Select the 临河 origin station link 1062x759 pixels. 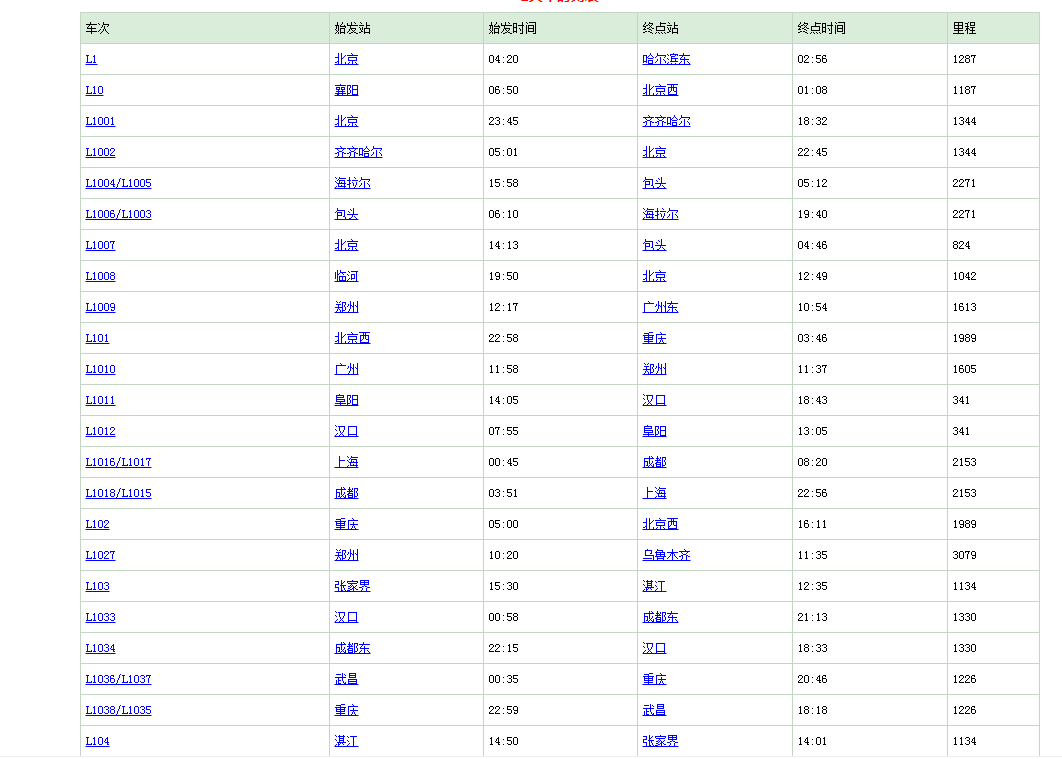click(x=346, y=276)
